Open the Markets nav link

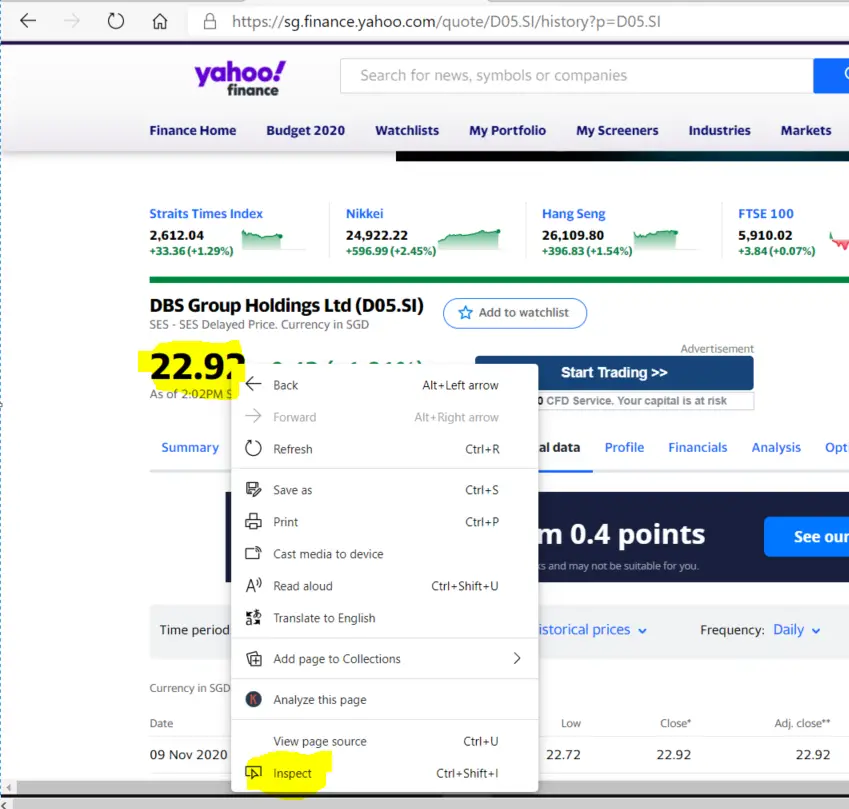806,131
